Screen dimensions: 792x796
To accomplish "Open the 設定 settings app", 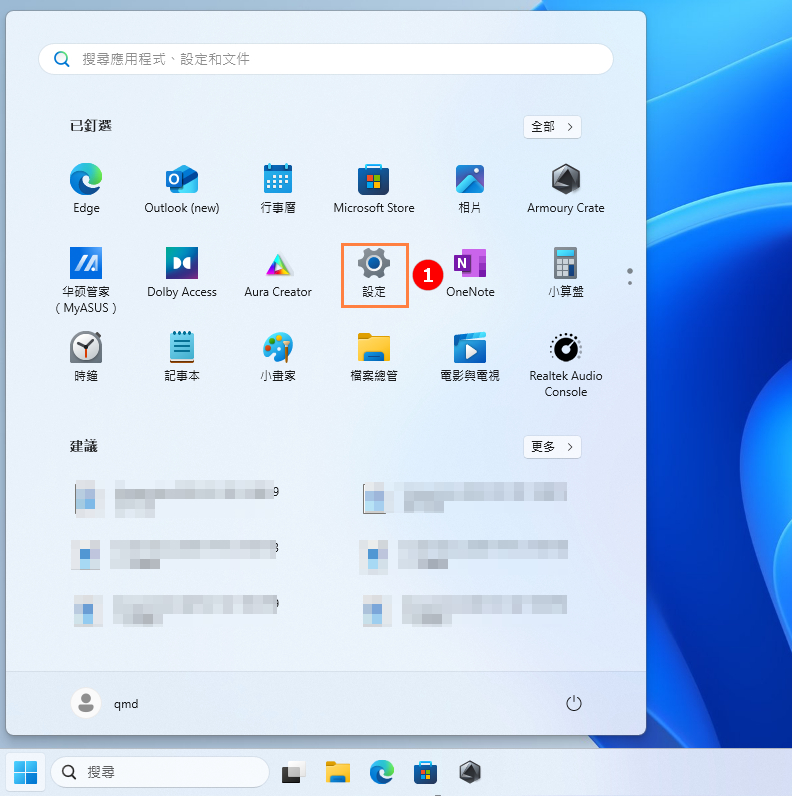I will click(x=375, y=275).
